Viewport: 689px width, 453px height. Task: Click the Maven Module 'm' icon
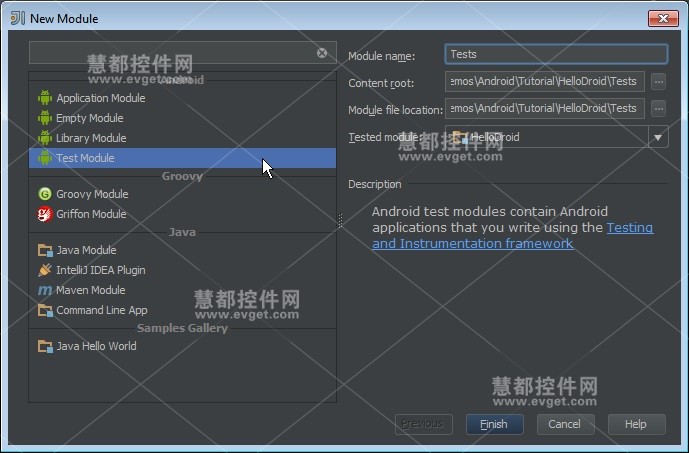[x=45, y=290]
